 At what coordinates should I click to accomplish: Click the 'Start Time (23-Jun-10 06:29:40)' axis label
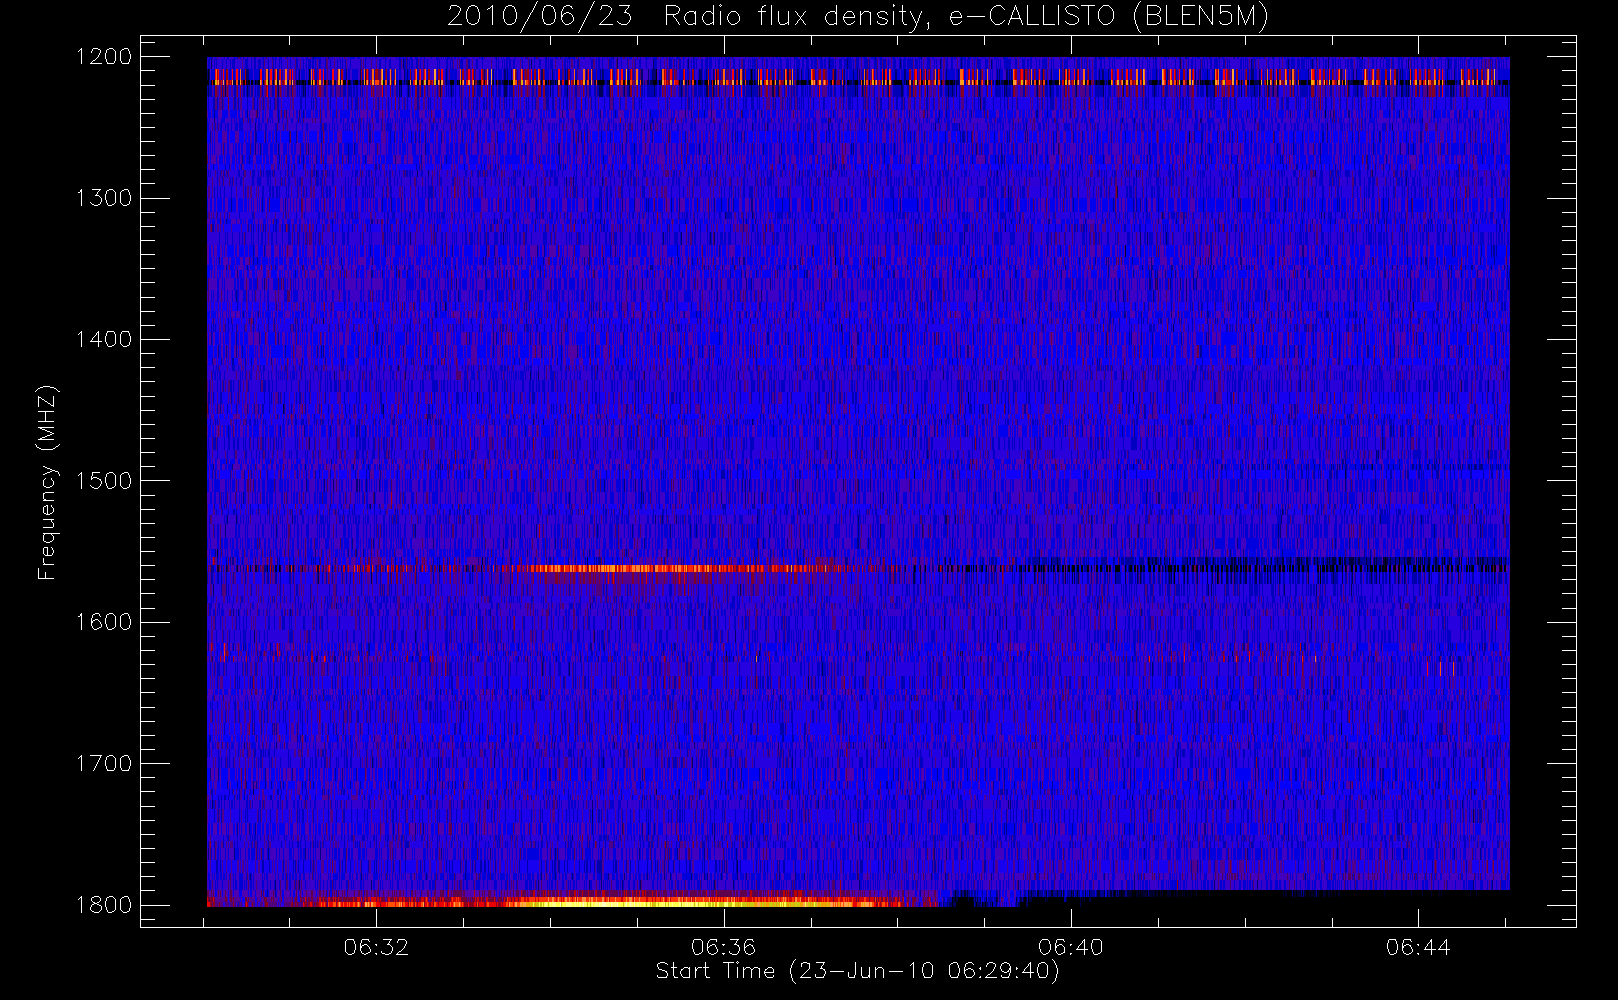[857, 971]
